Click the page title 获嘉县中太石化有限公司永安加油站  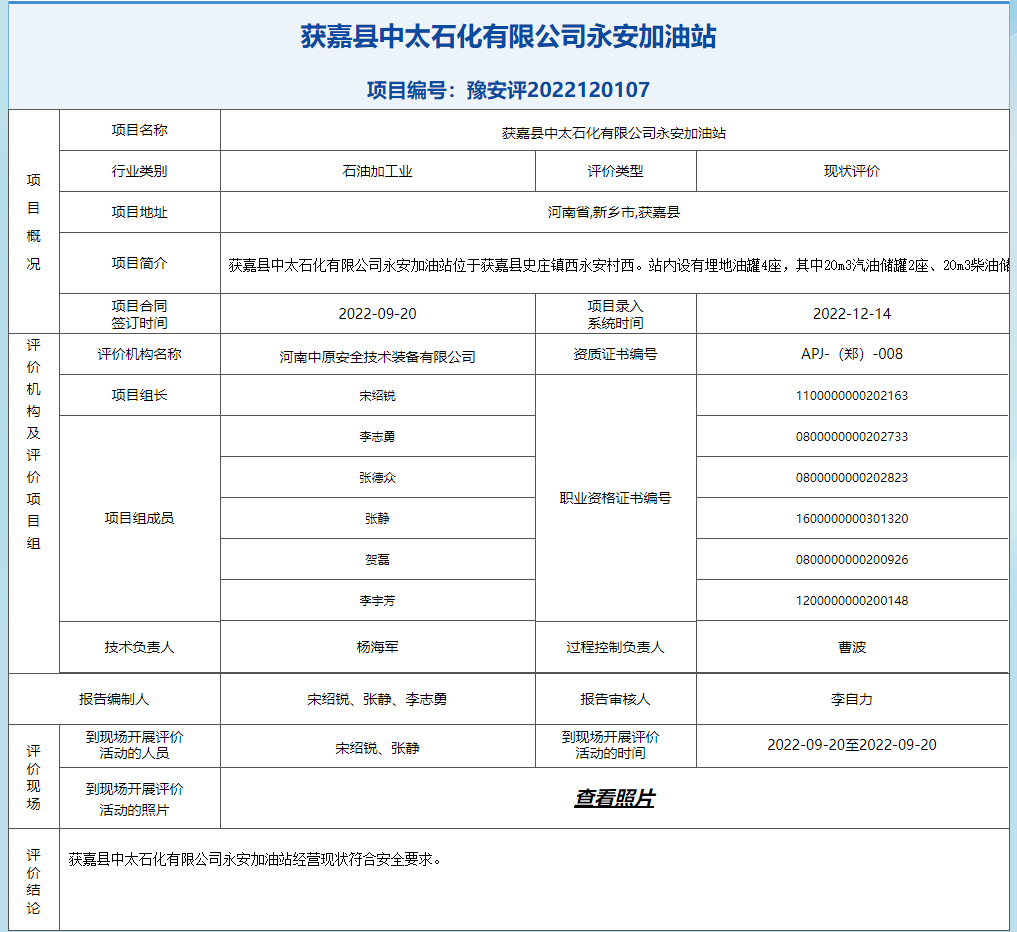coord(508,36)
